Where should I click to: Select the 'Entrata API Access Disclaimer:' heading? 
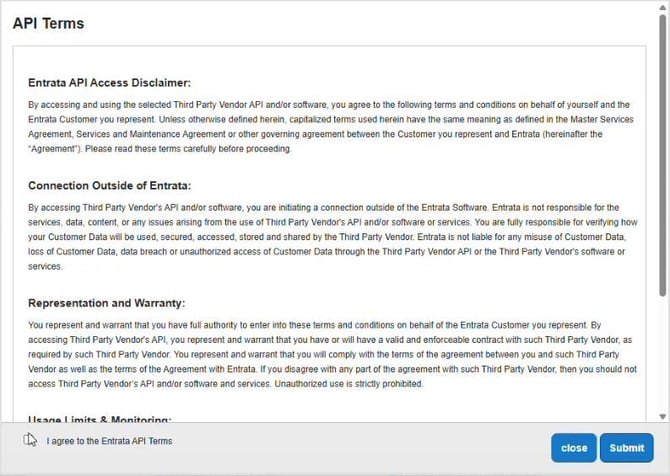[x=109, y=83]
